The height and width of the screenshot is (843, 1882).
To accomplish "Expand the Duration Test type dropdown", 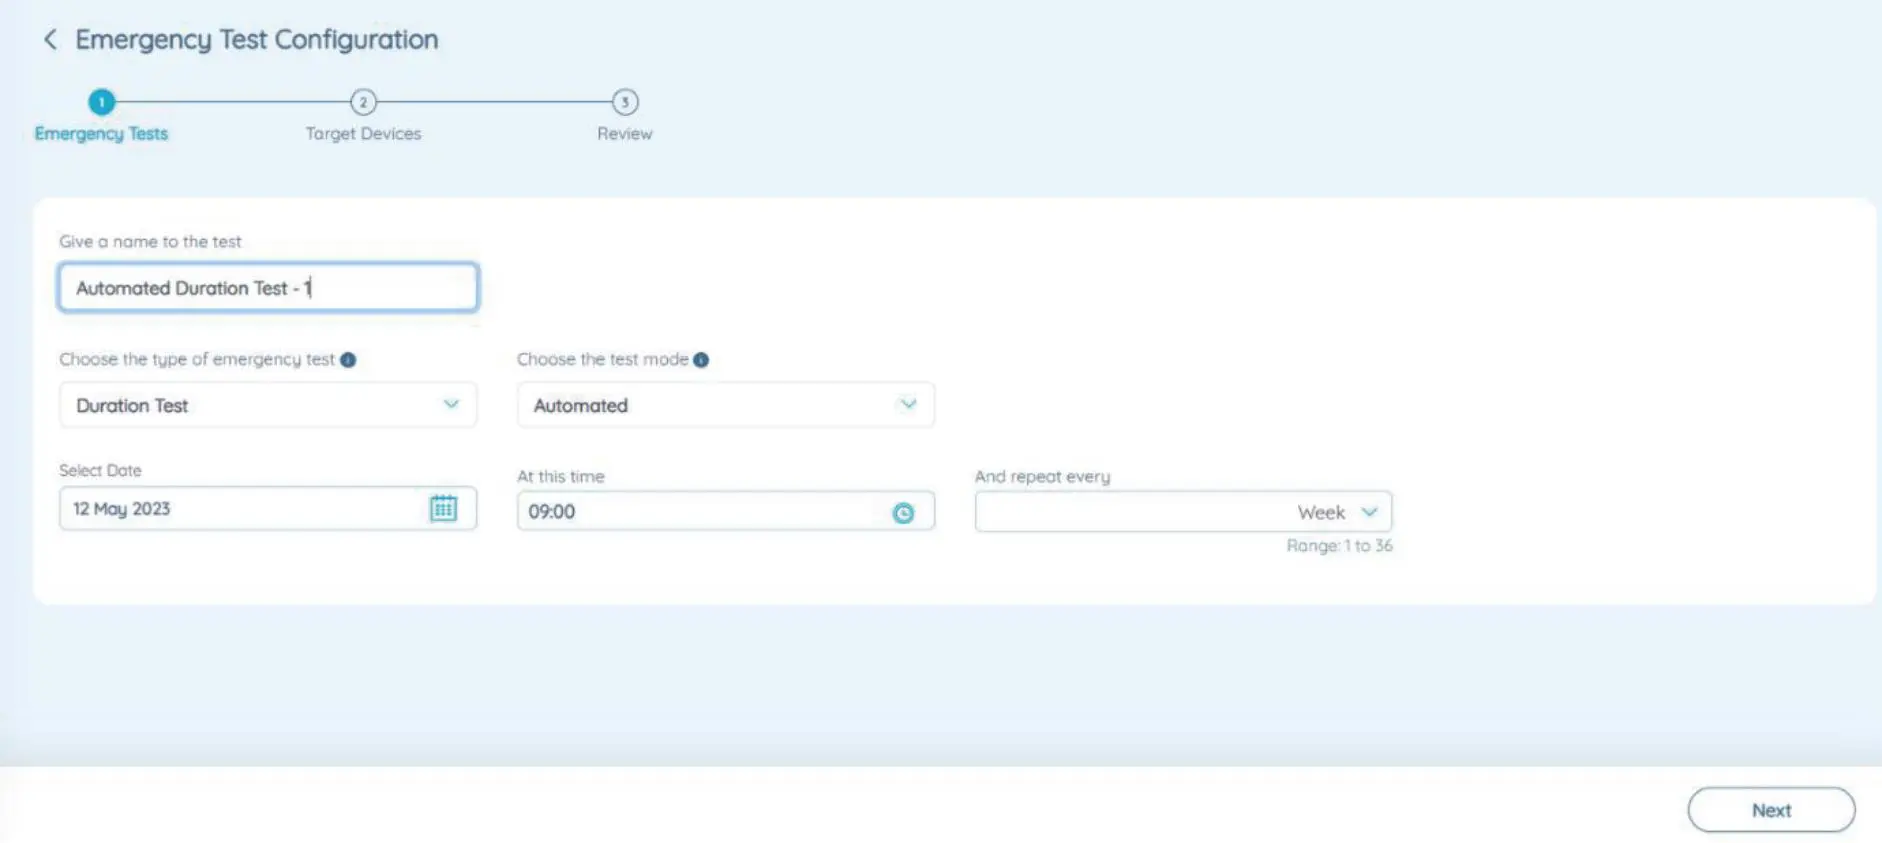I will click(267, 405).
